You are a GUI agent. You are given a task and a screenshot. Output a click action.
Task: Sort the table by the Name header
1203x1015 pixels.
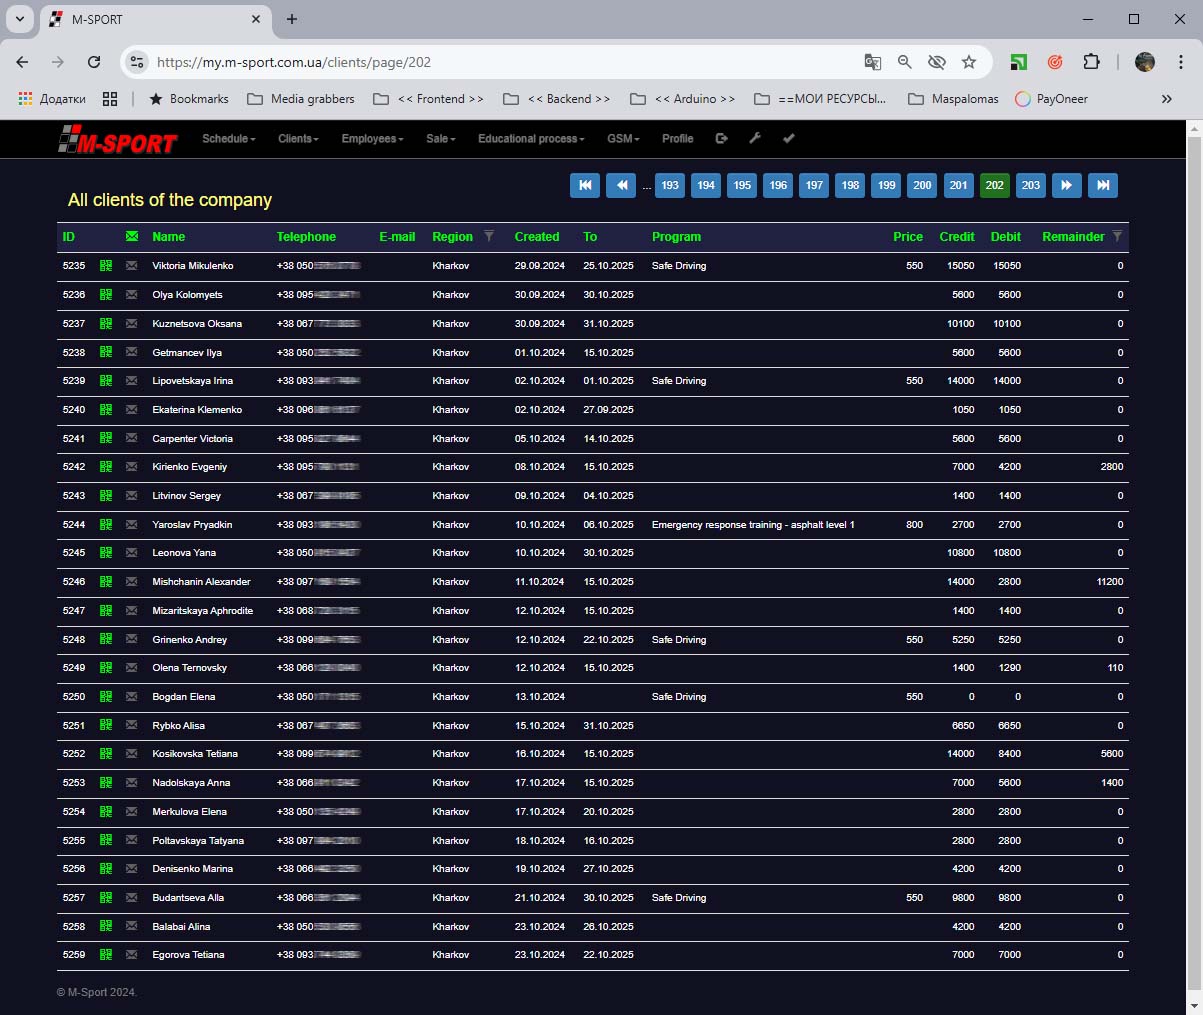point(168,237)
